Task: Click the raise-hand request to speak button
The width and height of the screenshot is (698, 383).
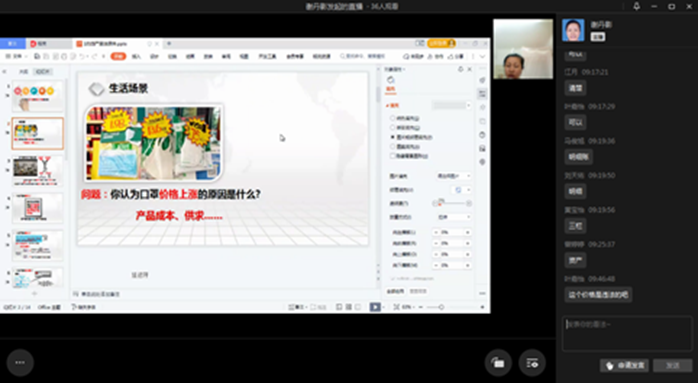Action: [x=625, y=365]
